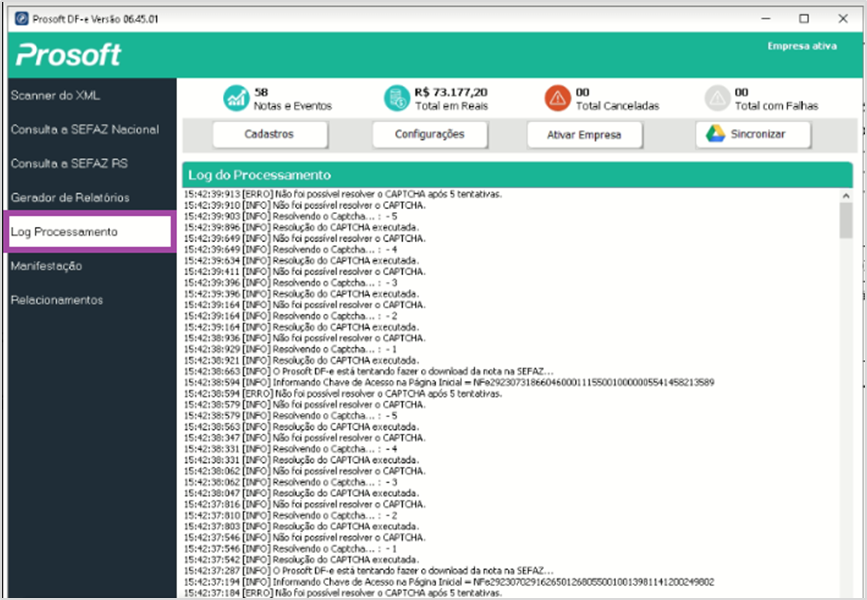The image size is (867, 600).
Task: Click the Ativar Empresa button
Action: (584, 135)
